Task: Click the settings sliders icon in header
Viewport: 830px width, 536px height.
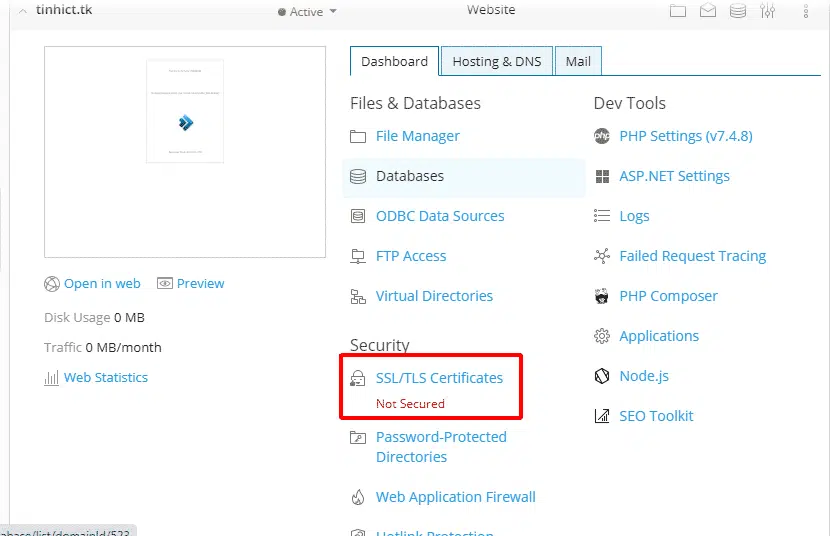Action: pos(768,11)
